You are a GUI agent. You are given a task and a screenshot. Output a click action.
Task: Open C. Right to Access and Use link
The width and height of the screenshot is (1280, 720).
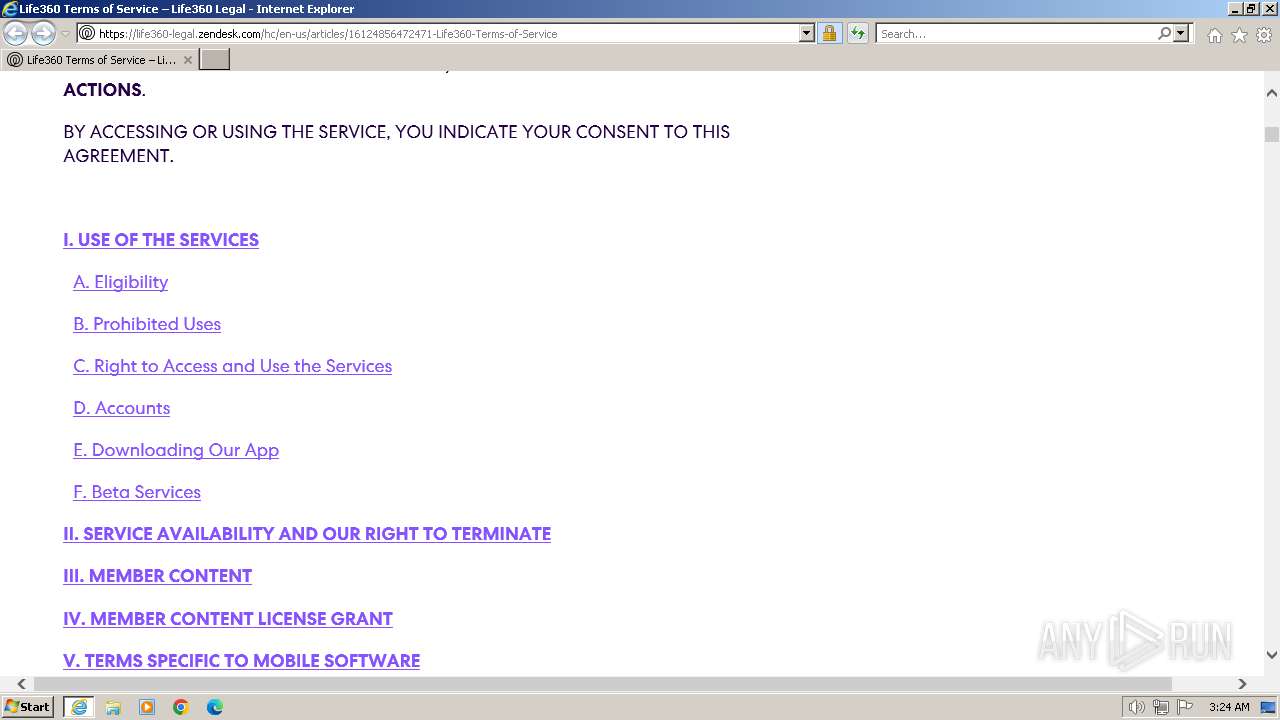coord(232,366)
